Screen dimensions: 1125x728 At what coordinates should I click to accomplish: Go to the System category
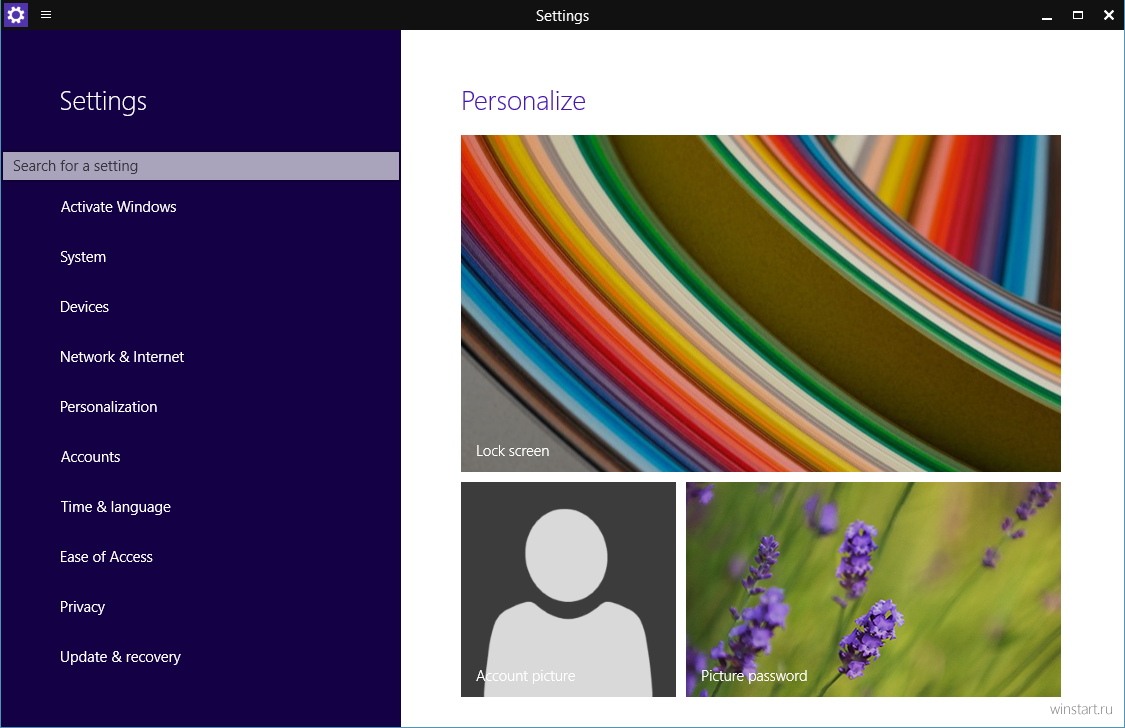(83, 257)
